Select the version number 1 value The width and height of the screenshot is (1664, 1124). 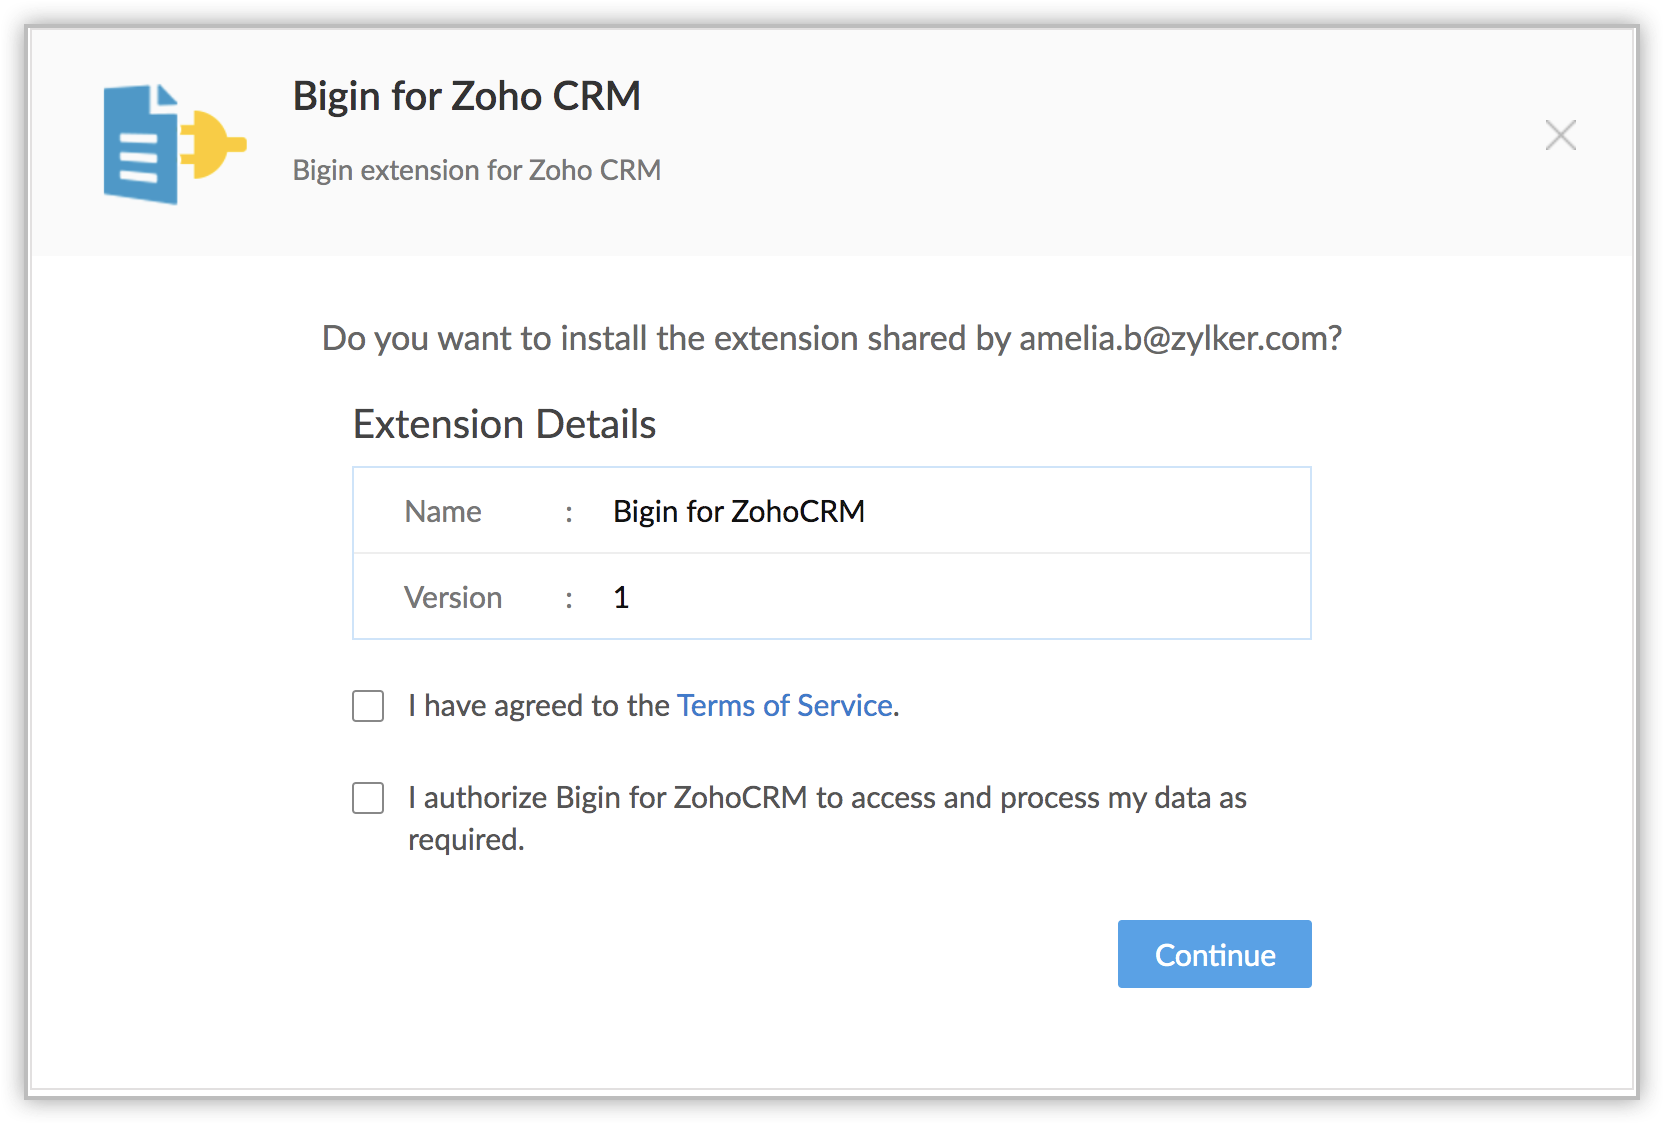pyautogui.click(x=621, y=598)
